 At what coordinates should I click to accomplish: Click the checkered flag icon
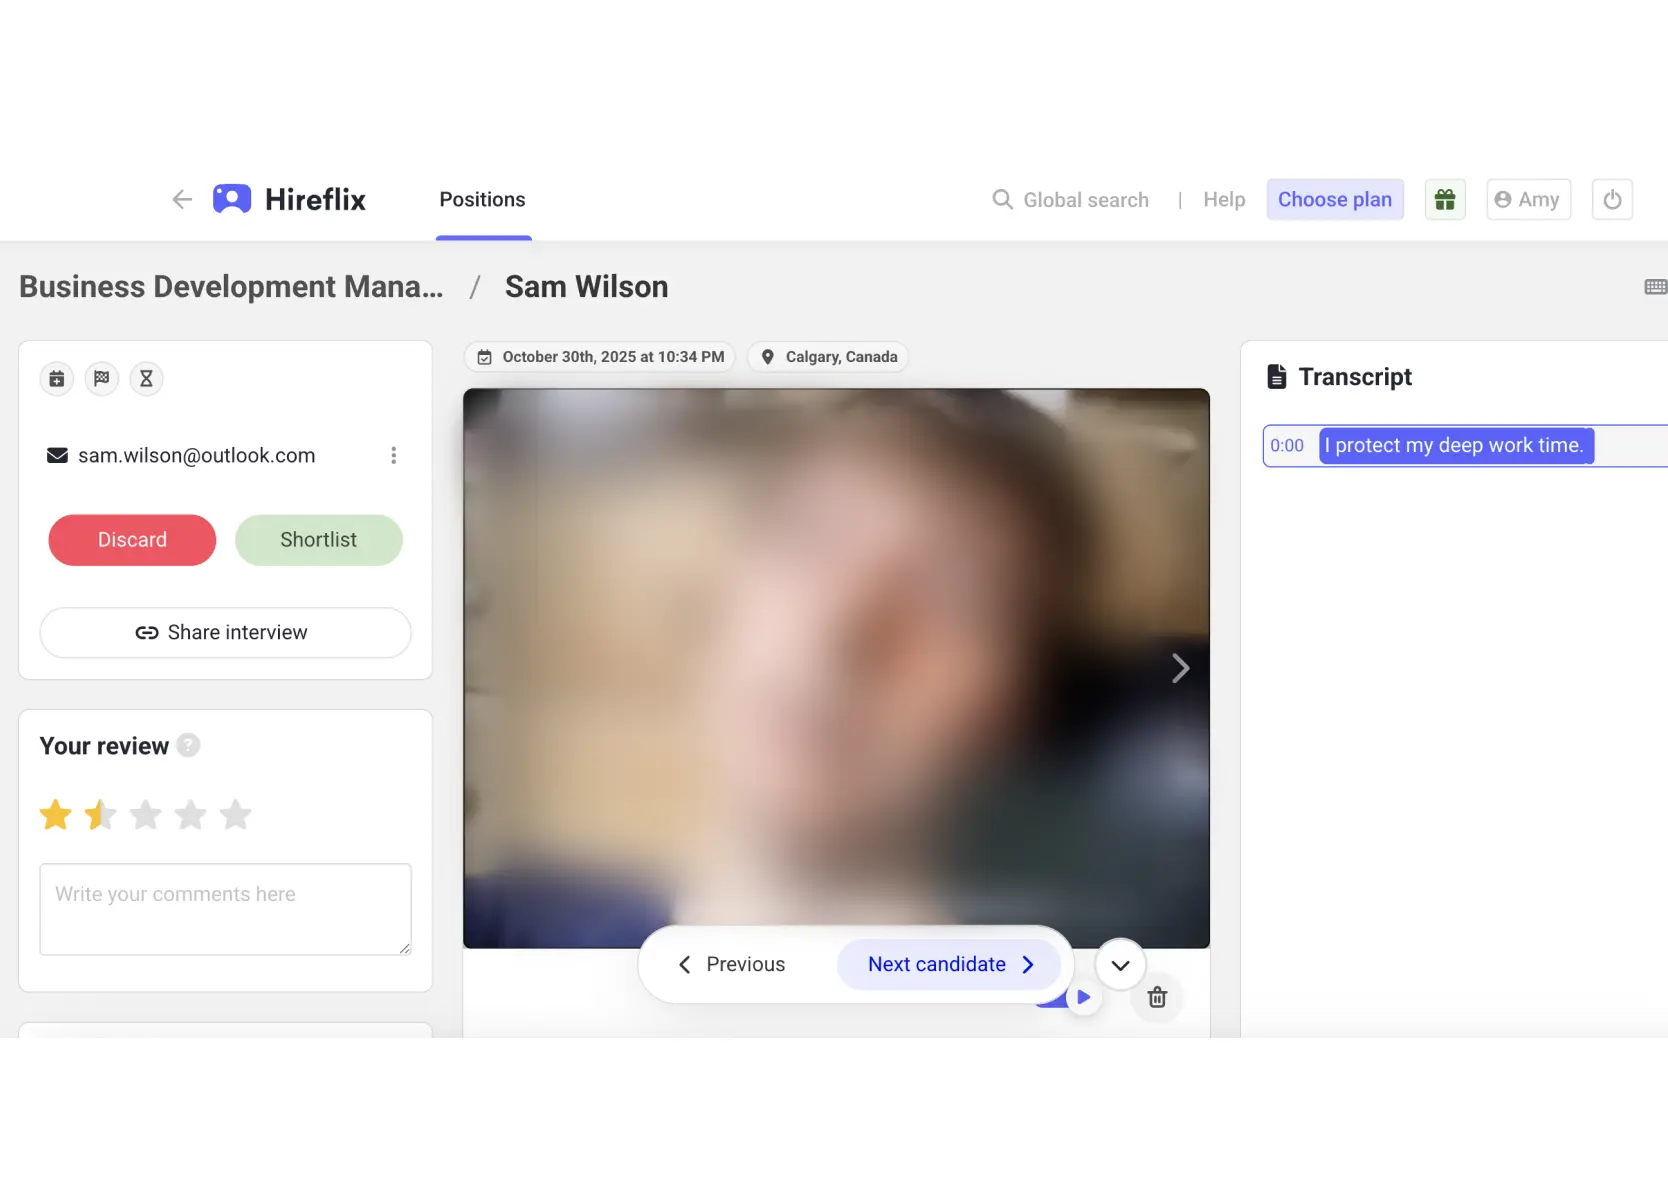pos(101,378)
